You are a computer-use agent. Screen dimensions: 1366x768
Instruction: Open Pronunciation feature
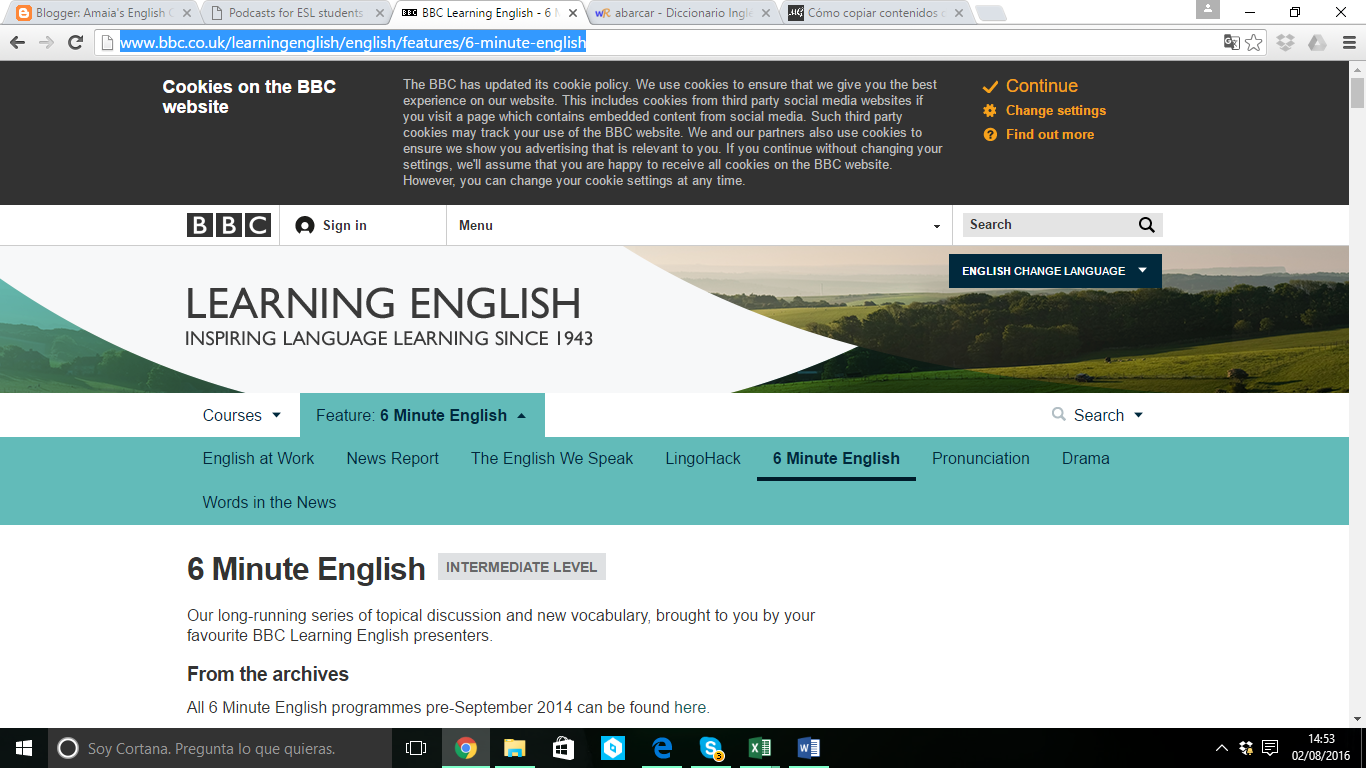point(981,458)
